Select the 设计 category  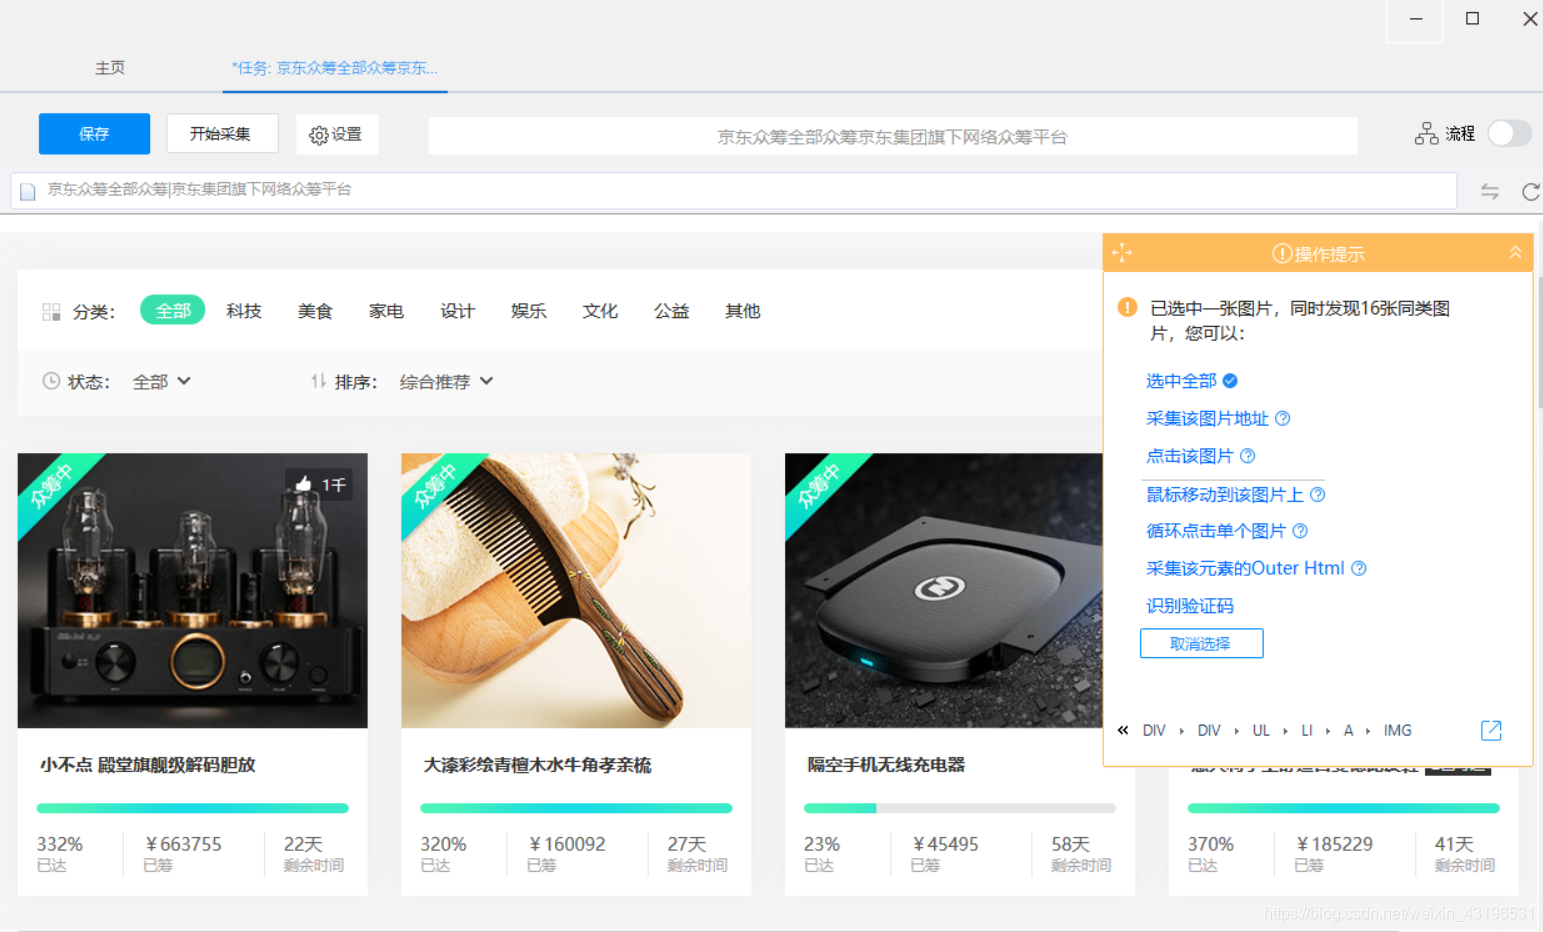(457, 311)
